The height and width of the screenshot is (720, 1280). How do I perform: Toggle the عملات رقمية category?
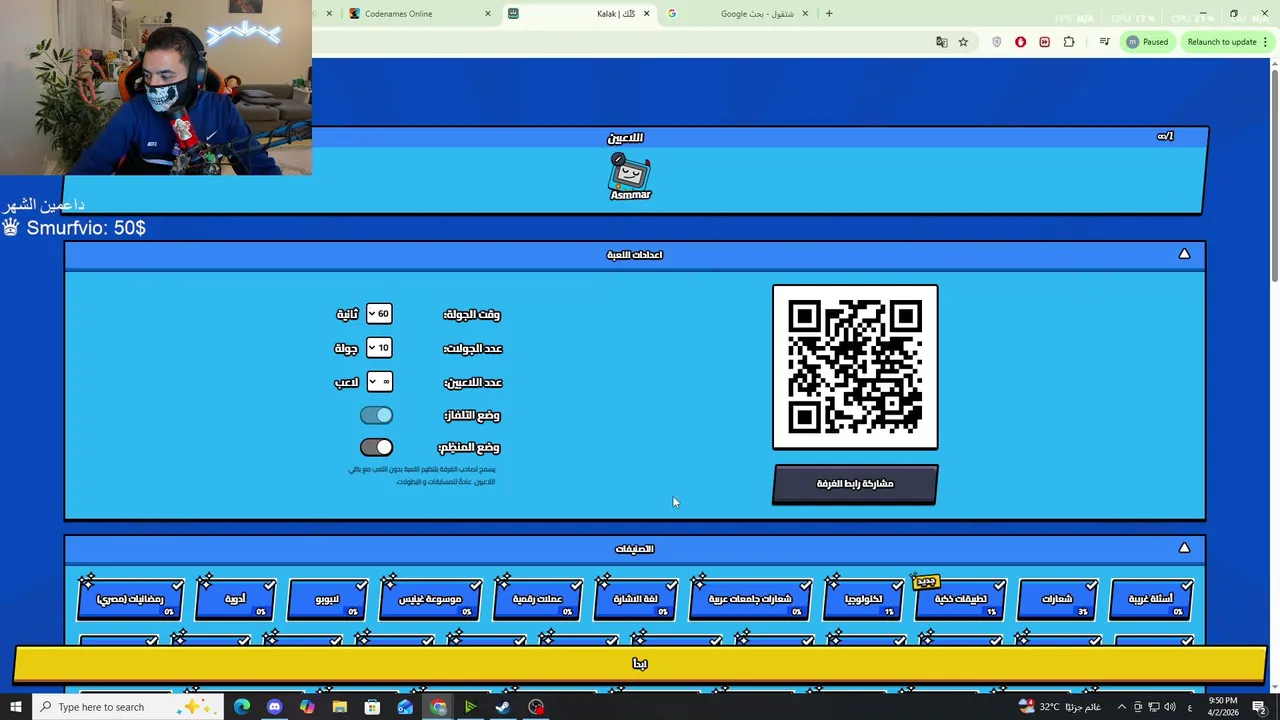pos(538,599)
